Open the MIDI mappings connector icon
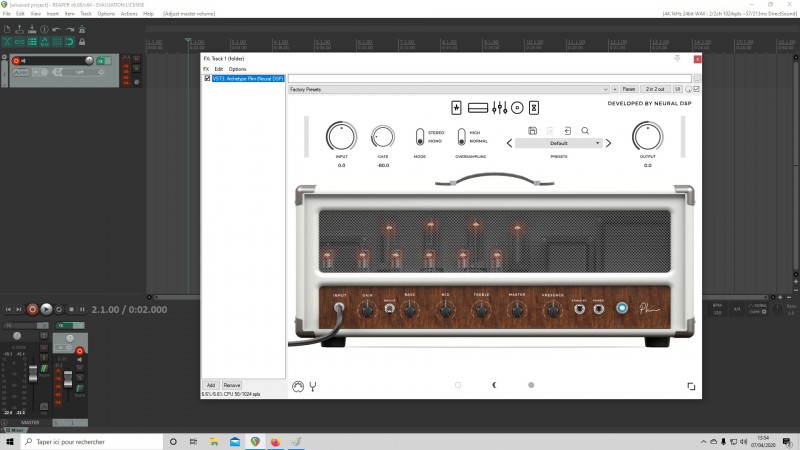This screenshot has width=800, height=450. pyautogui.click(x=297, y=385)
